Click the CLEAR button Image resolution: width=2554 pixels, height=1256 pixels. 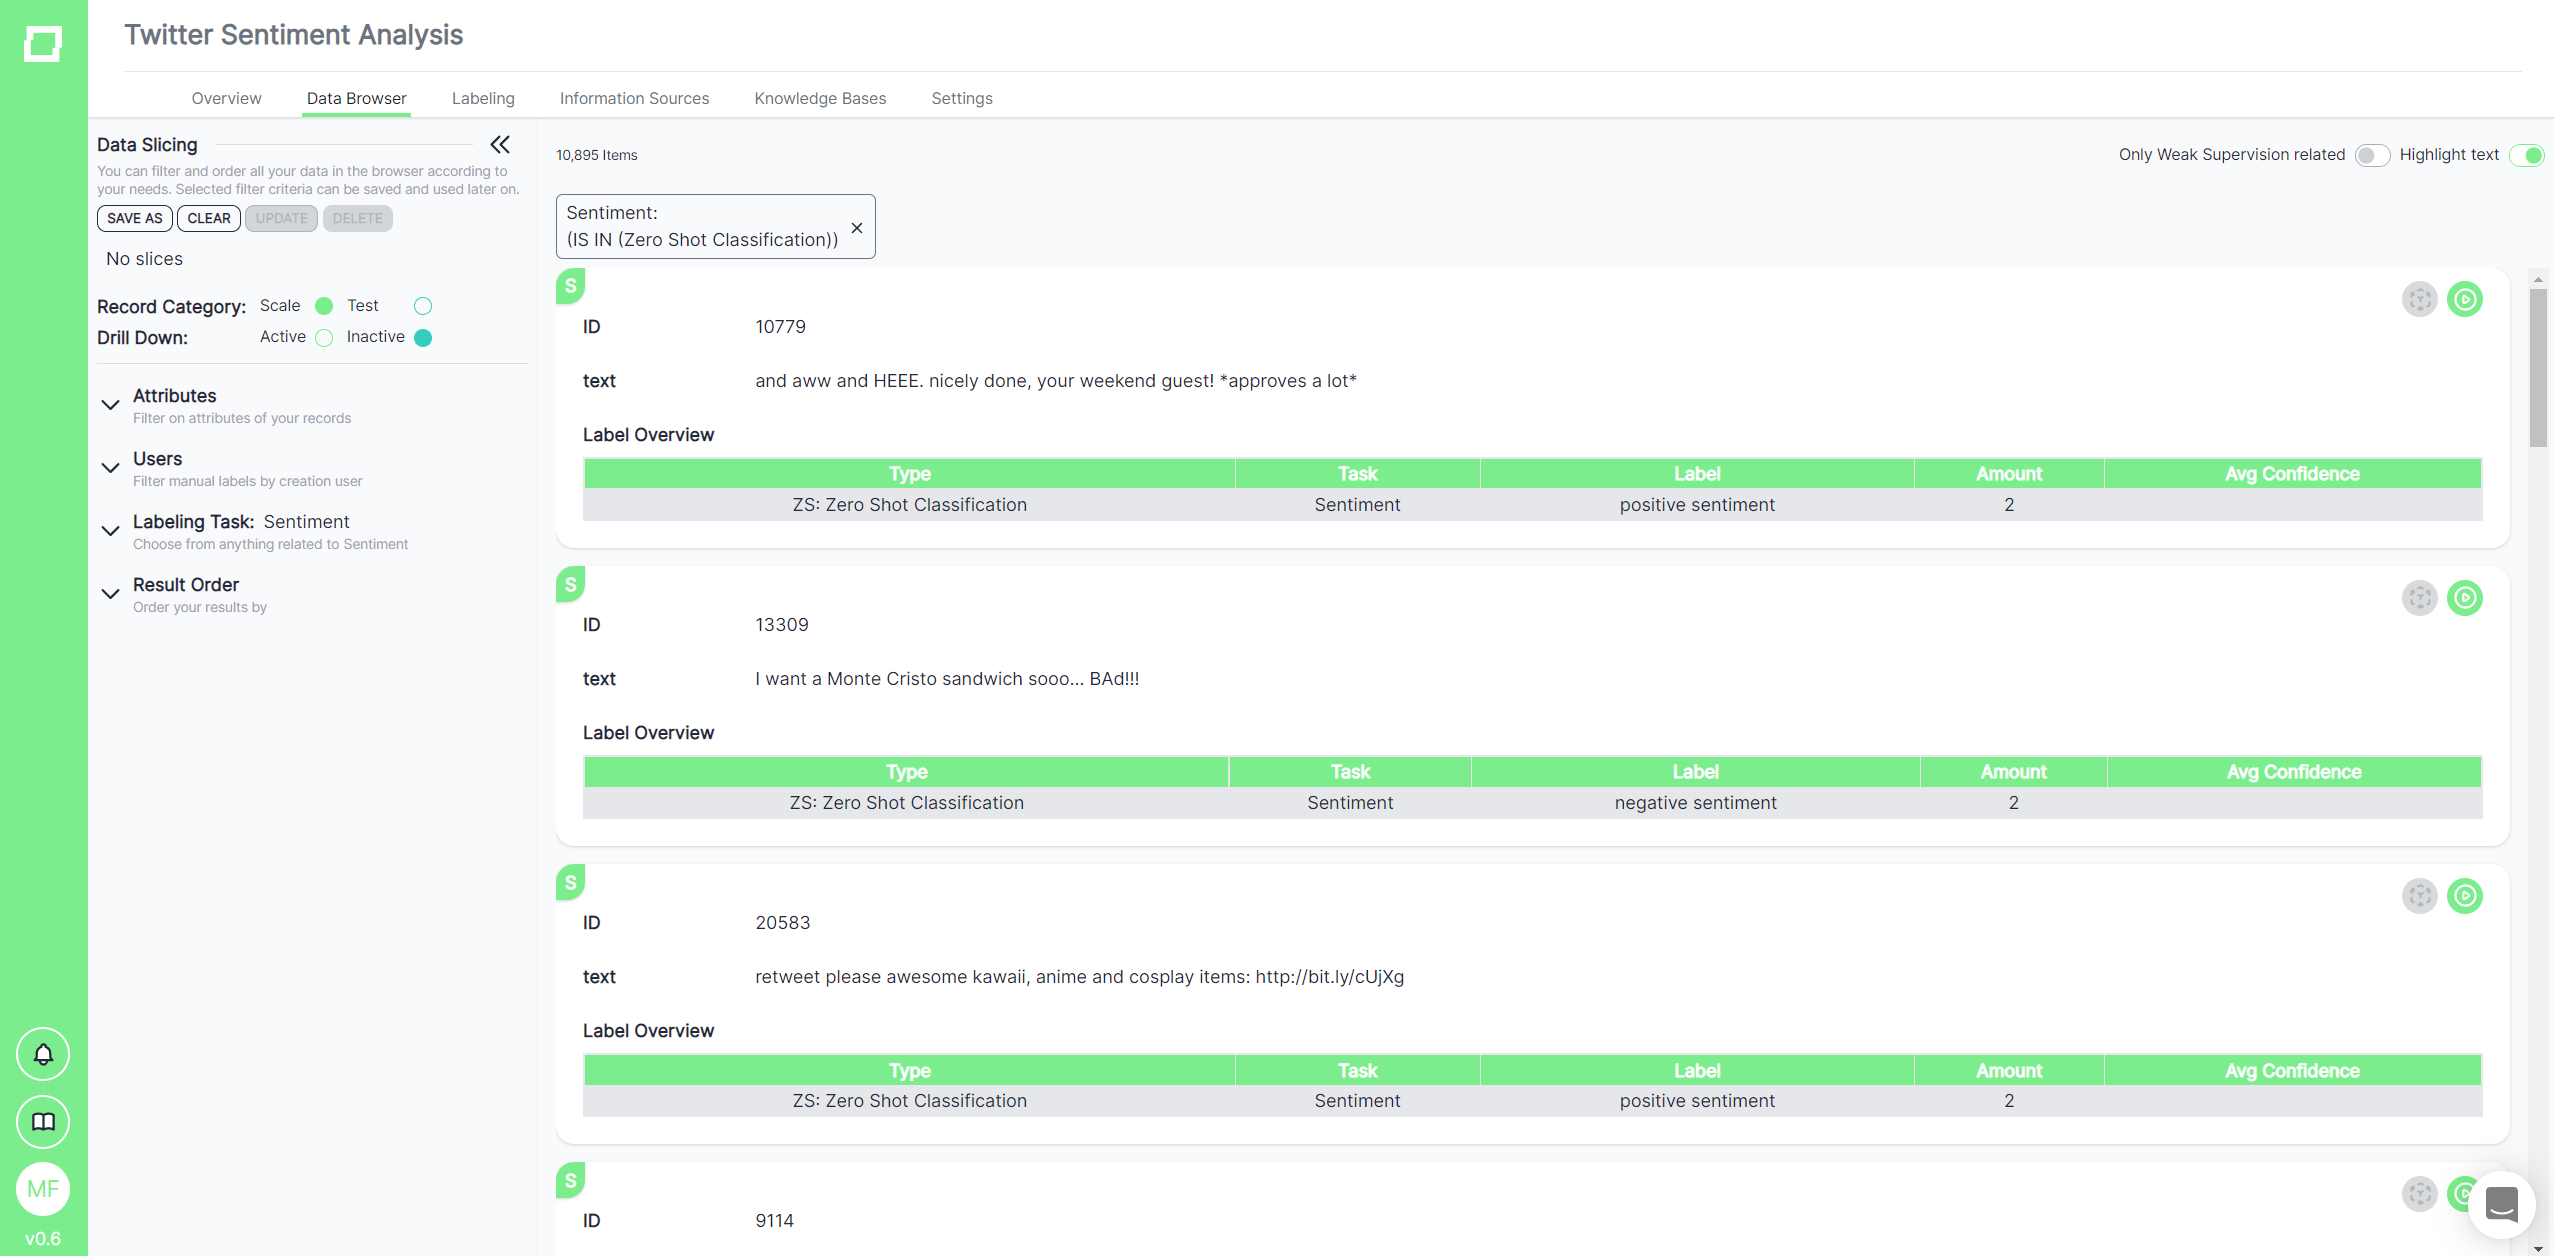208,218
